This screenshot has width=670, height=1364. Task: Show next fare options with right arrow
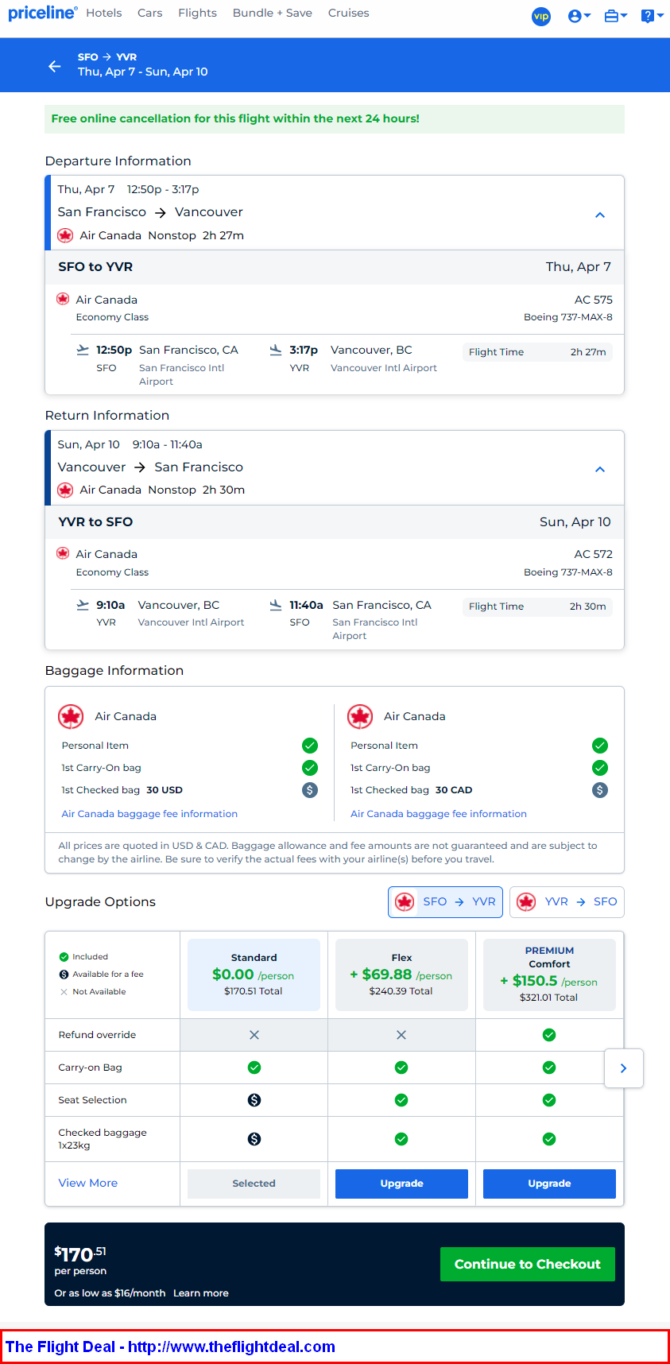pyautogui.click(x=623, y=1068)
